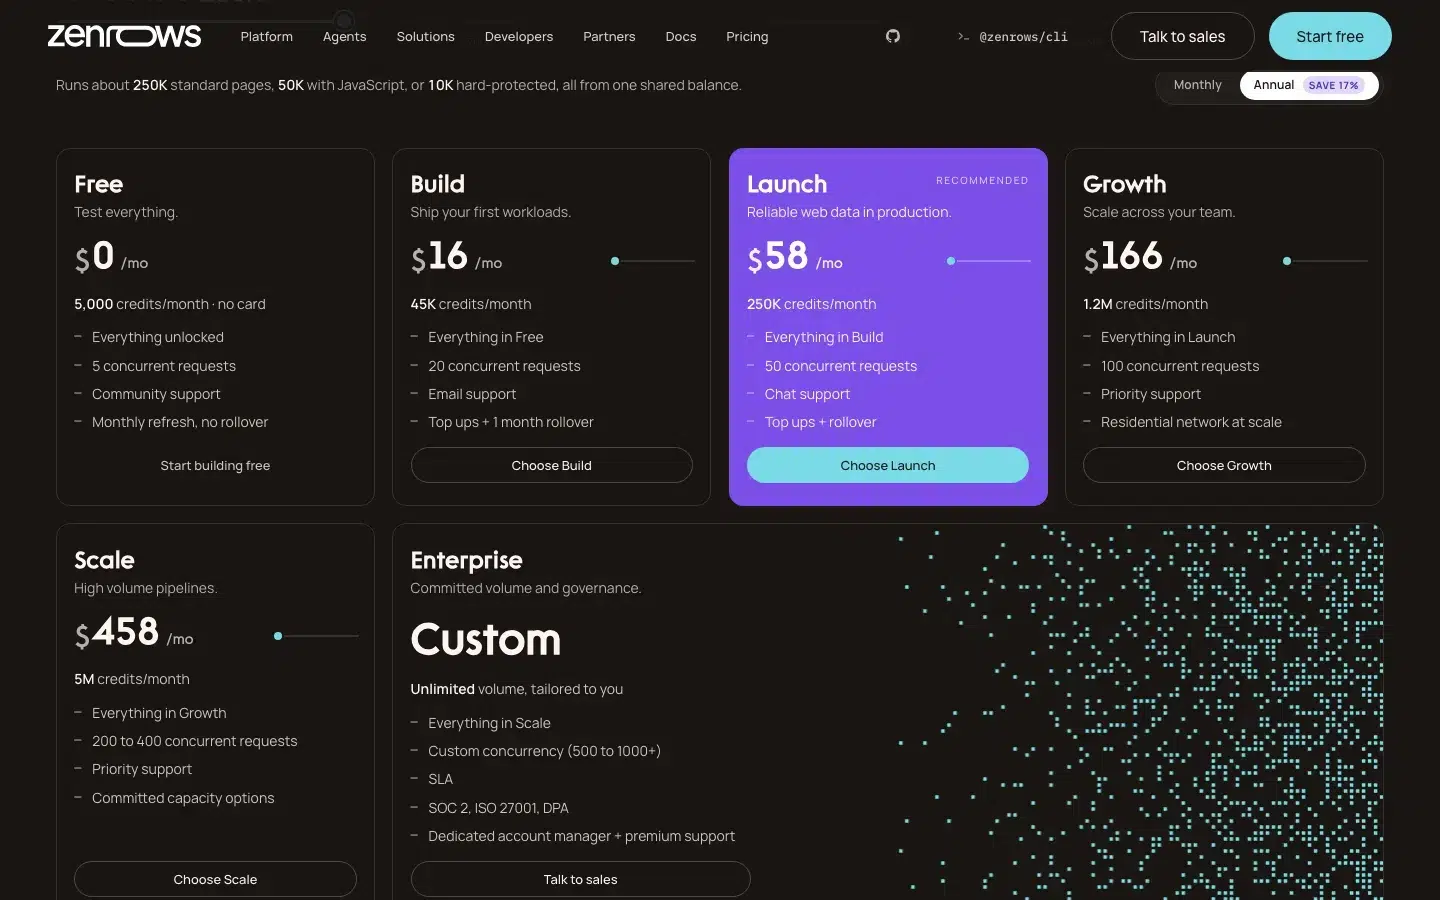Click Choose Build button
This screenshot has width=1440, height=900.
pos(552,465)
